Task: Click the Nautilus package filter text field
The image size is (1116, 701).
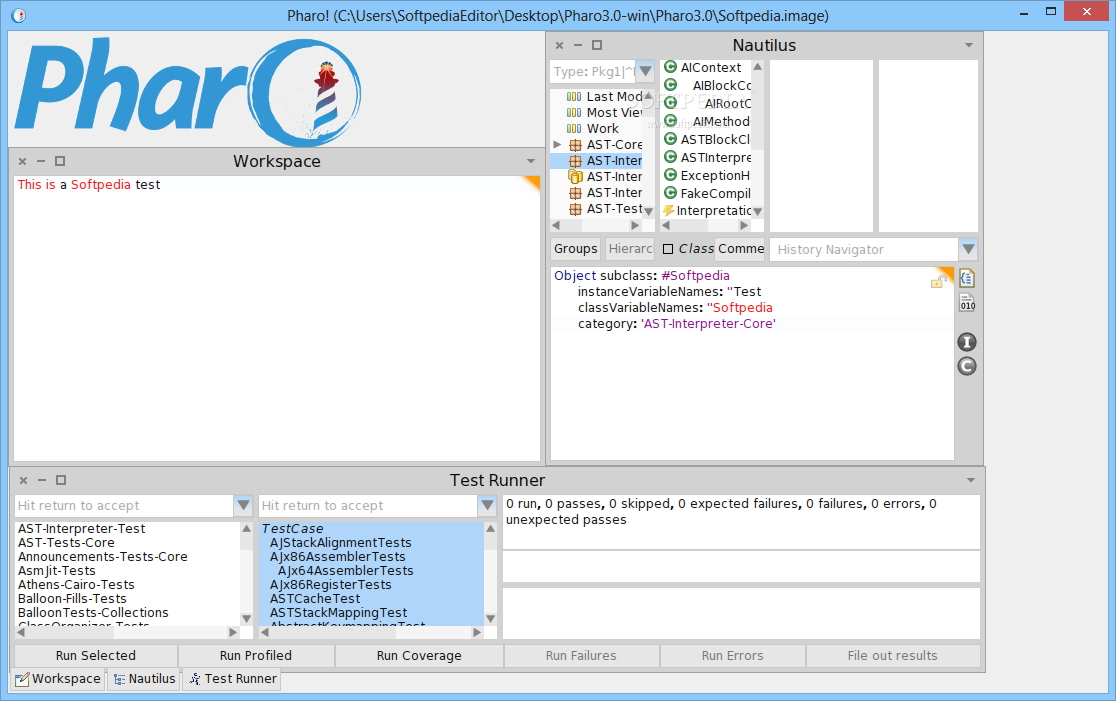Action: tap(594, 71)
